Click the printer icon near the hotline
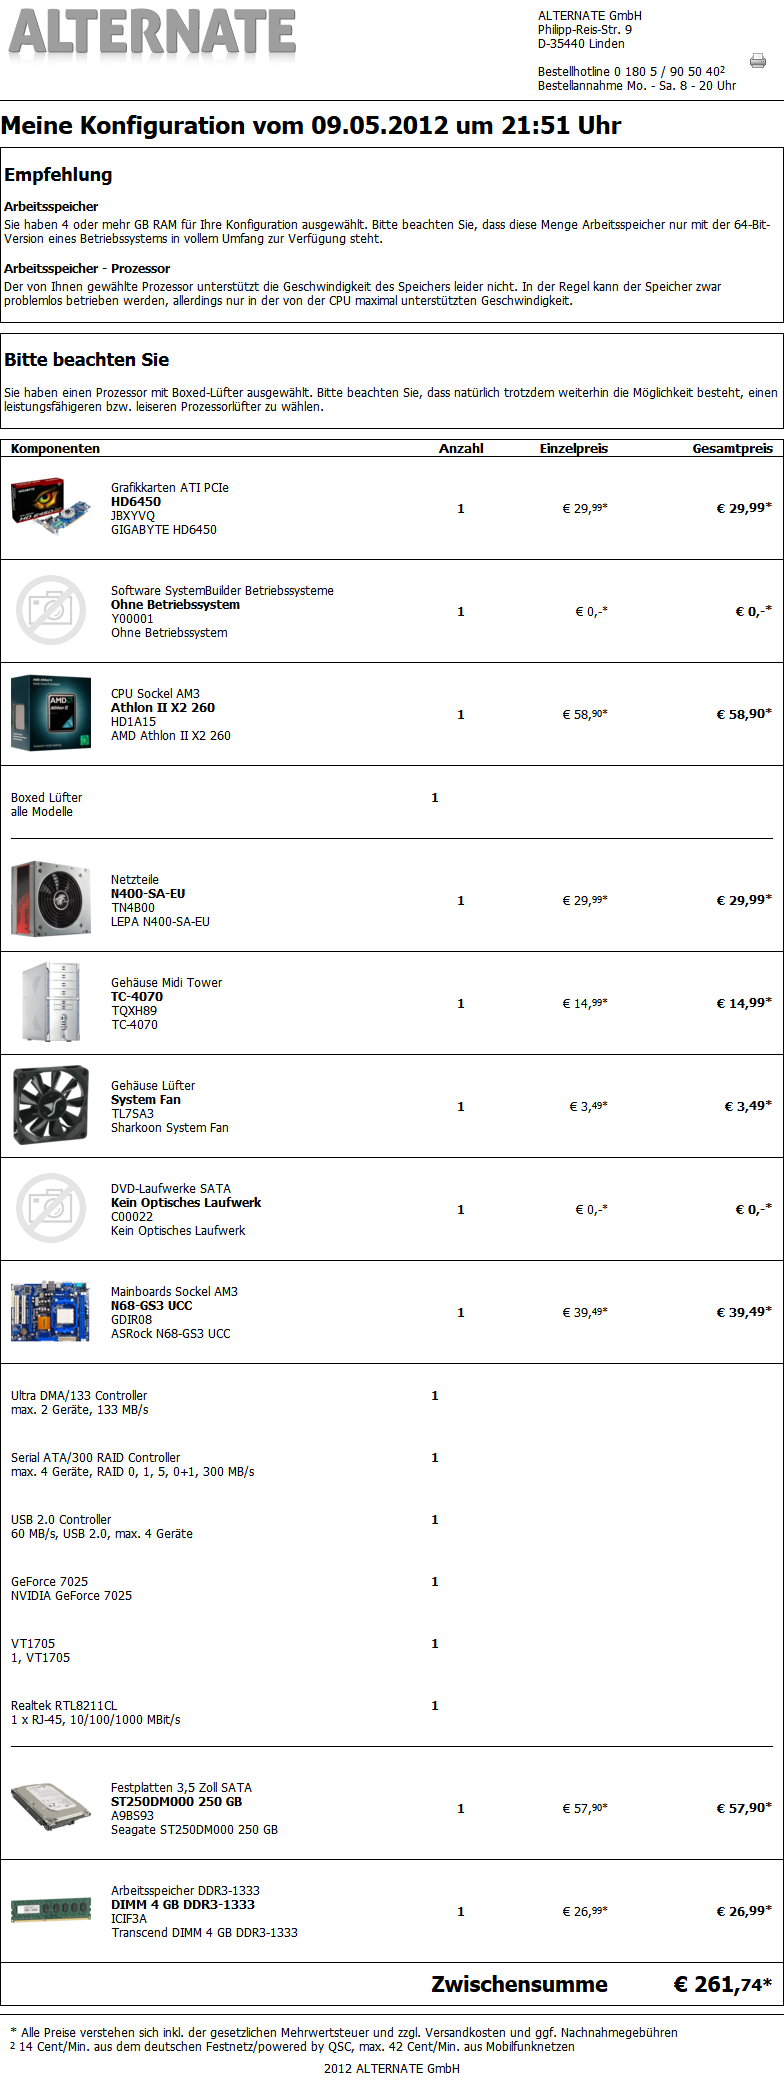The image size is (784, 2085). click(758, 61)
